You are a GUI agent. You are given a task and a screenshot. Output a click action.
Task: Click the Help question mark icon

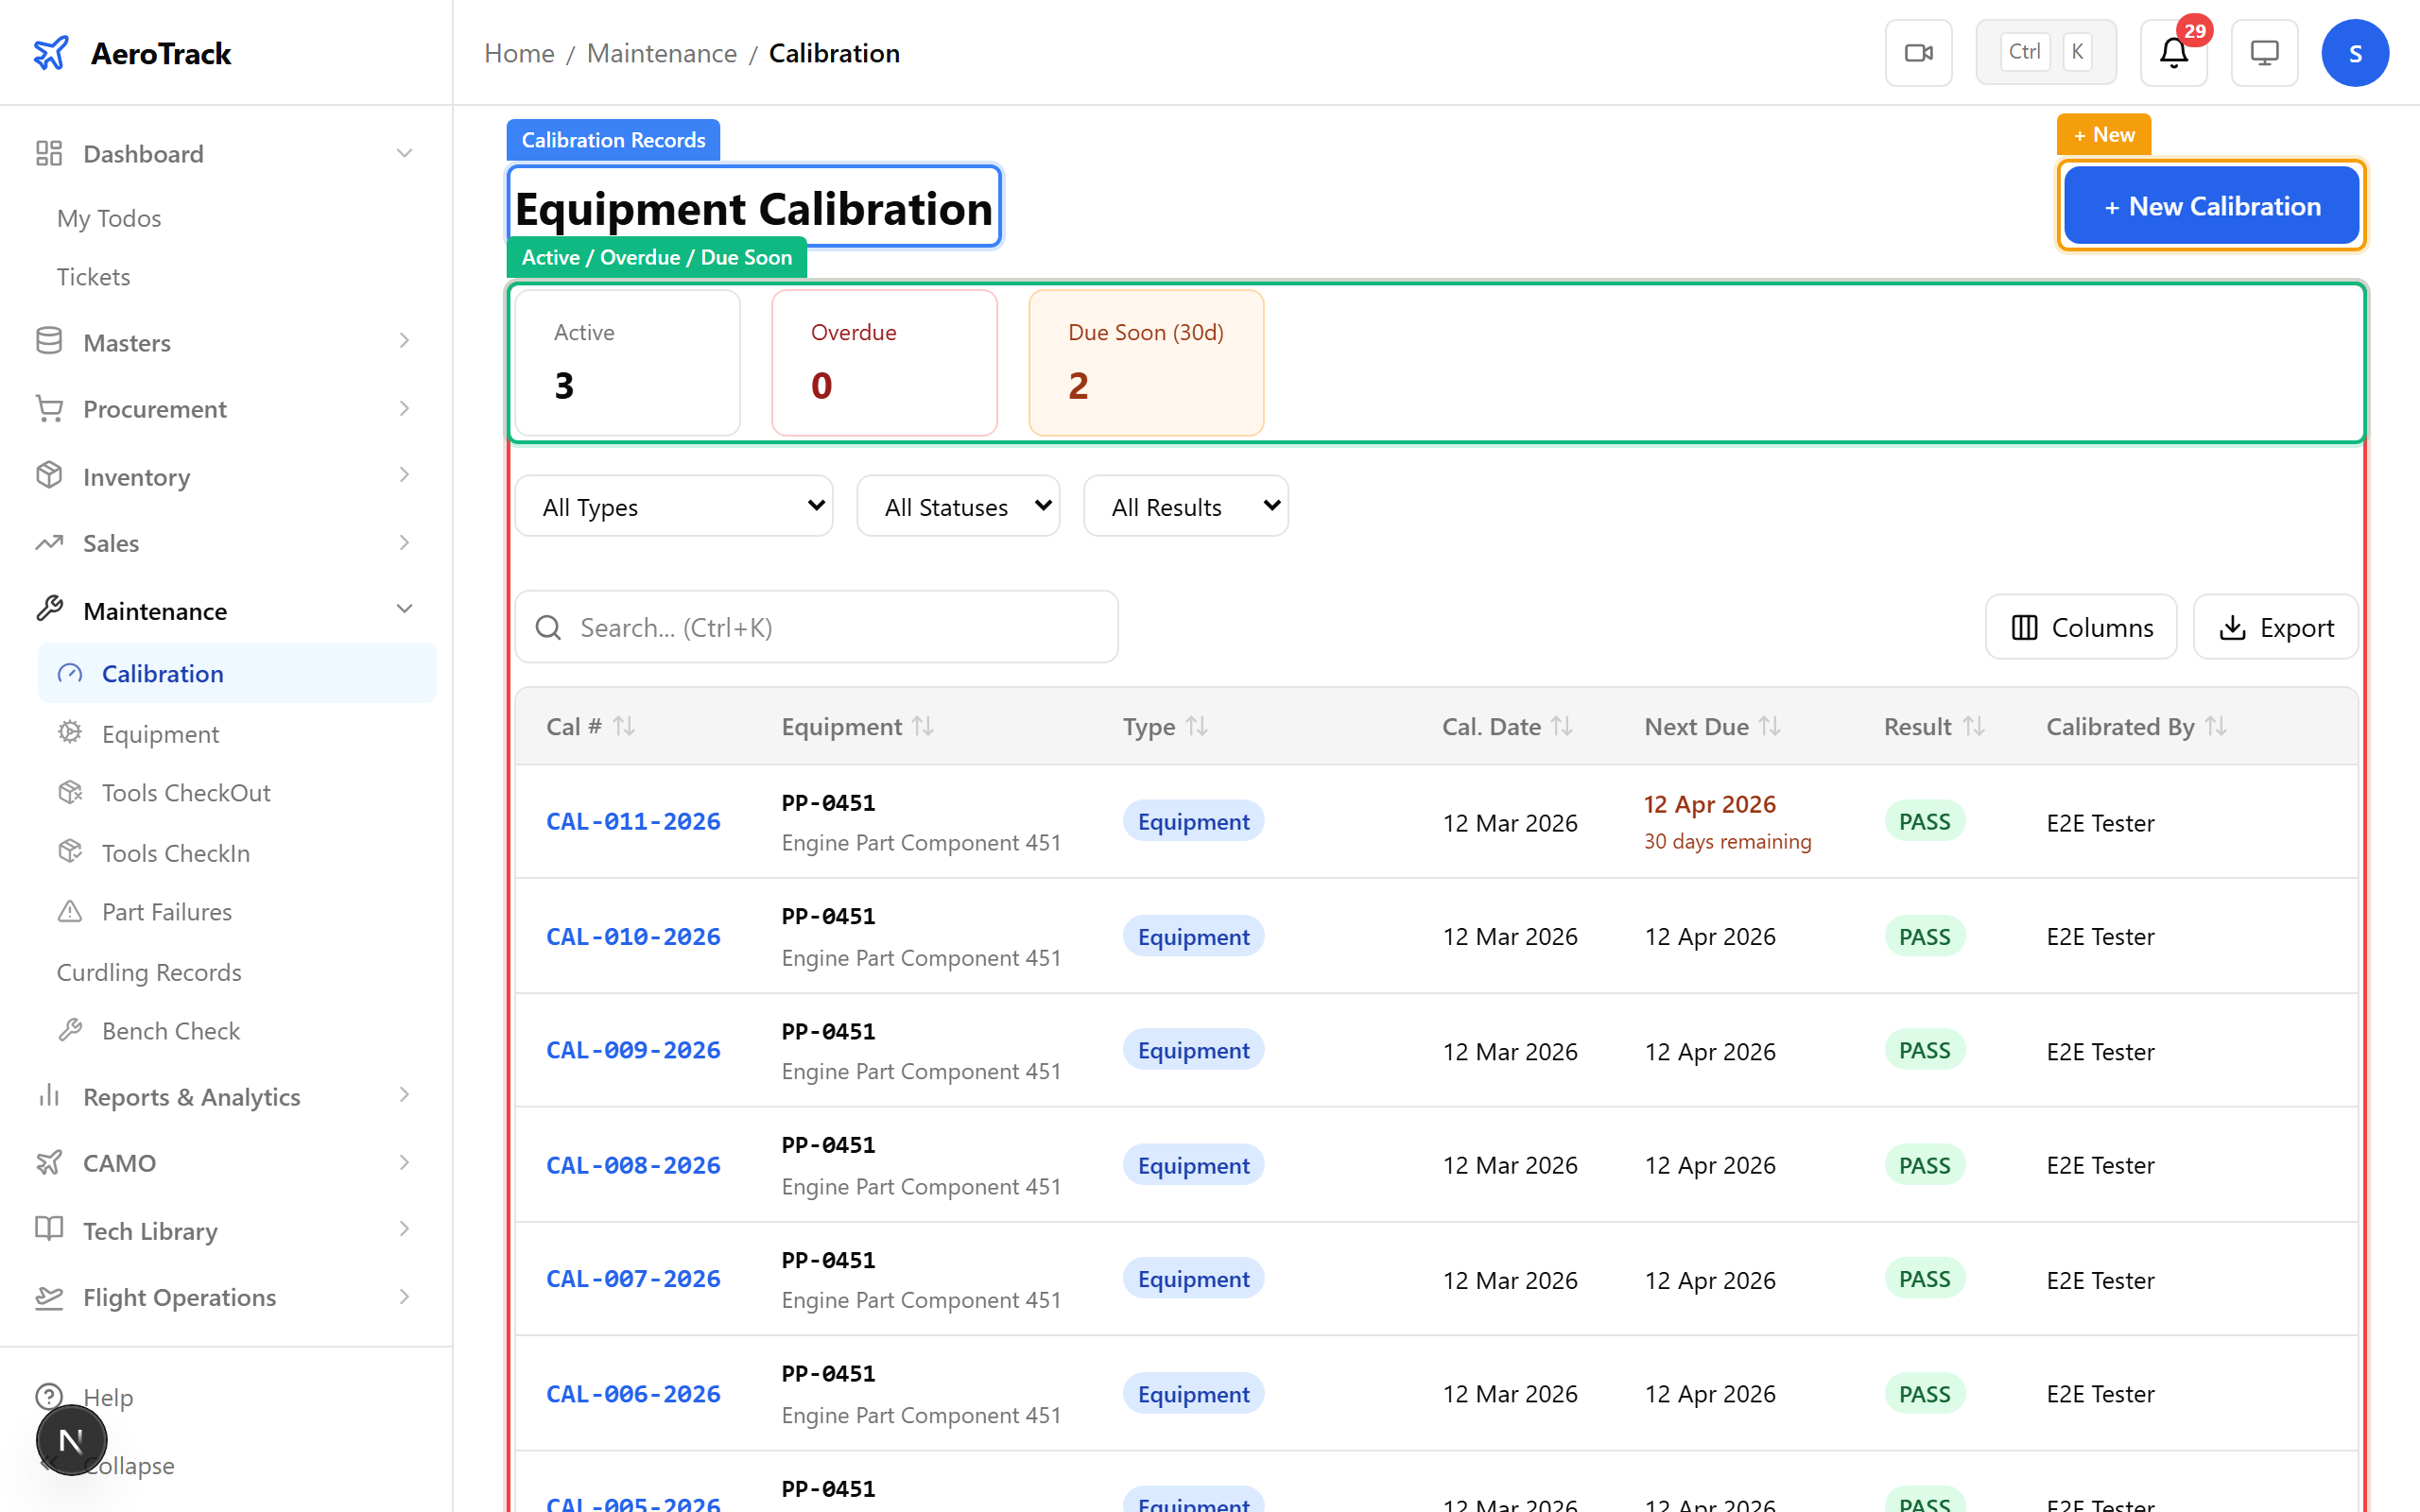coord(49,1396)
